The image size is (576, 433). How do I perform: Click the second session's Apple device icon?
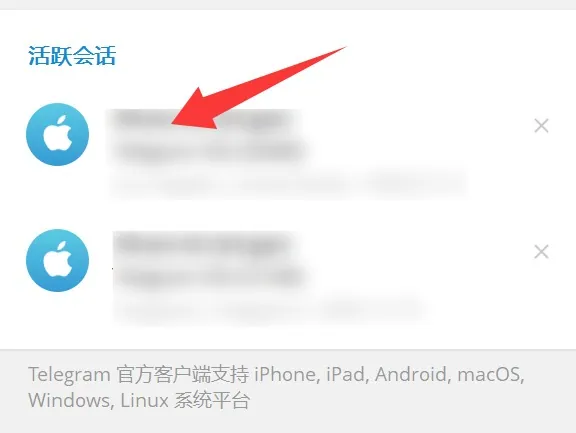click(58, 260)
